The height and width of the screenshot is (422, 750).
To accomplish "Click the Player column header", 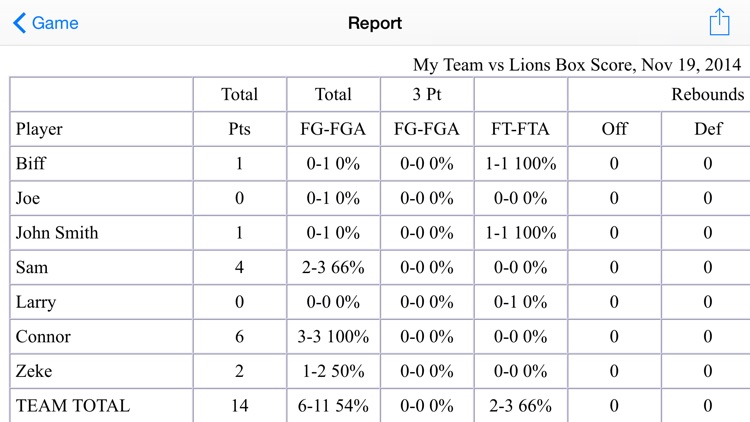I will pyautogui.click(x=39, y=129).
